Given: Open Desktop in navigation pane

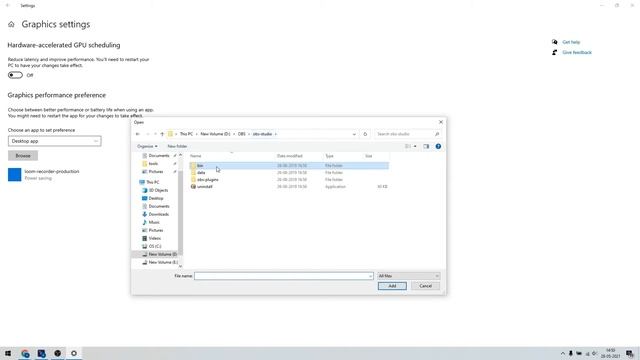Looking at the screenshot, I should tap(156, 198).
